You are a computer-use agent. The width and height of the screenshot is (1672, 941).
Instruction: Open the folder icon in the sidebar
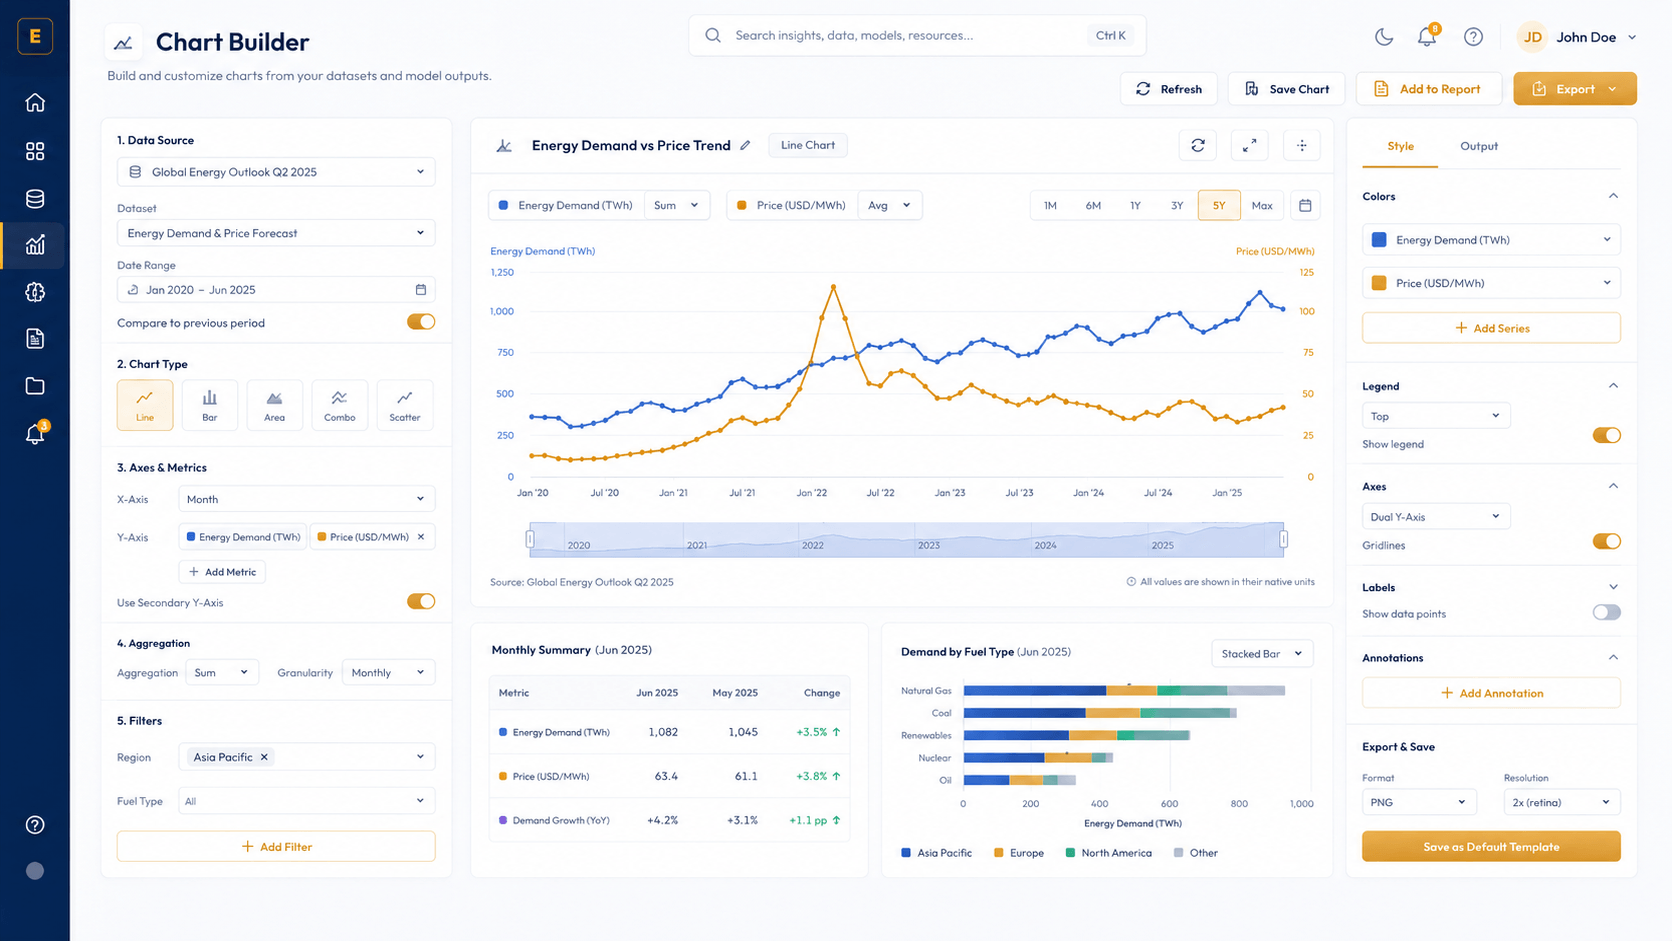[35, 386]
